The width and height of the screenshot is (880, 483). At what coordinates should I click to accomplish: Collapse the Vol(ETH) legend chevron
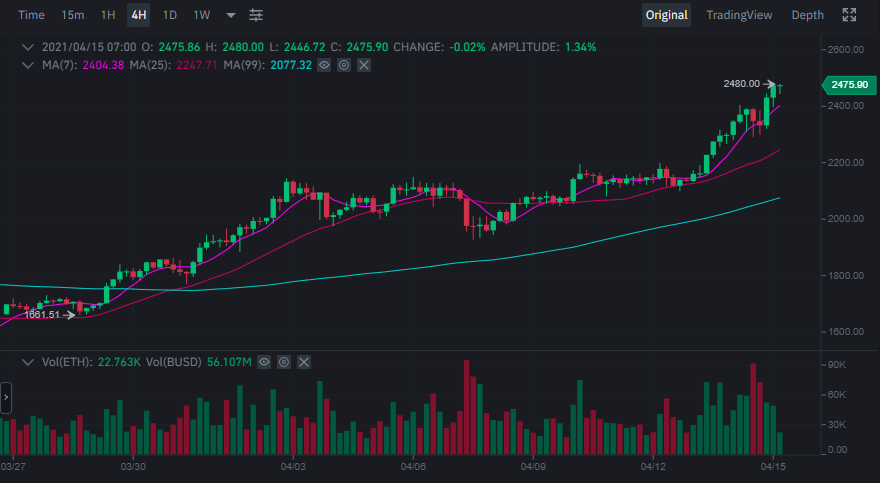tap(27, 361)
